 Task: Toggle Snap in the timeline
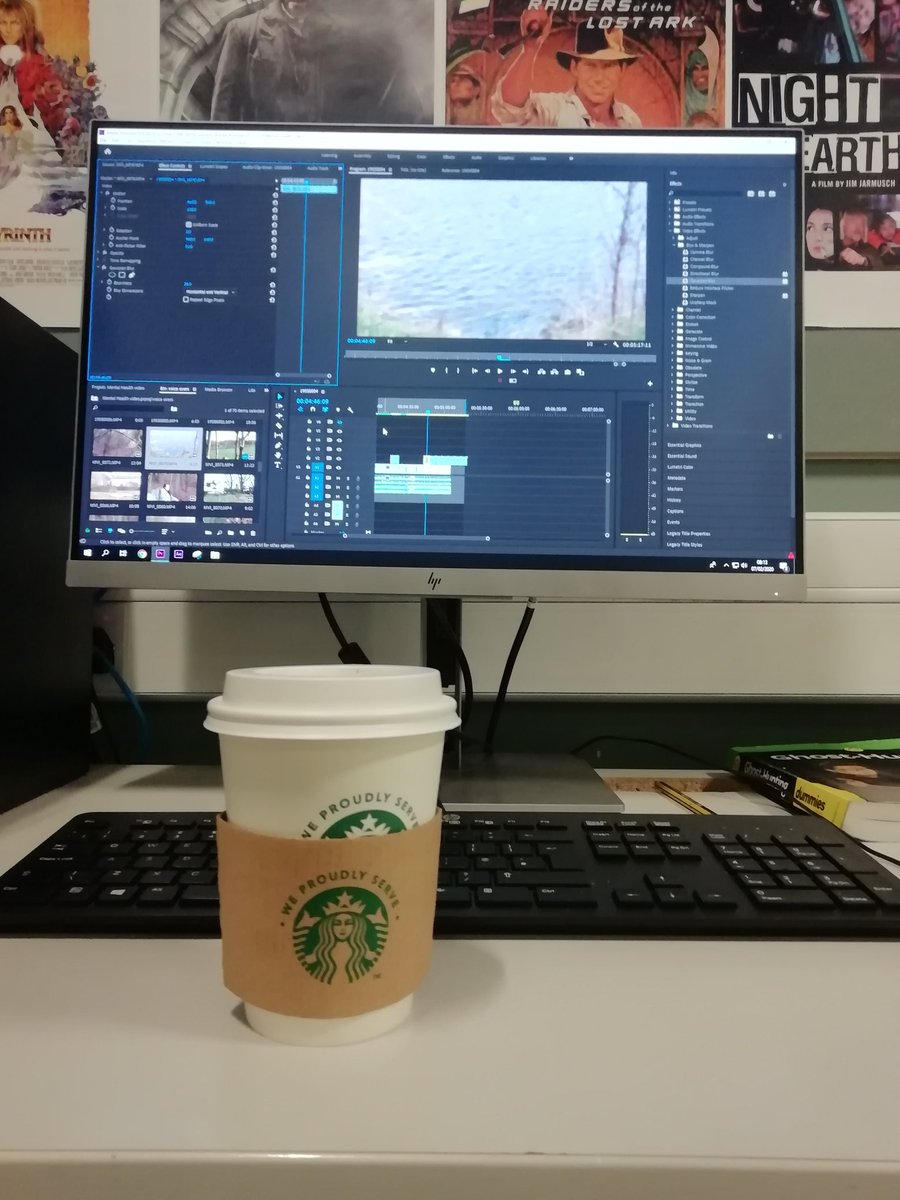(312, 409)
